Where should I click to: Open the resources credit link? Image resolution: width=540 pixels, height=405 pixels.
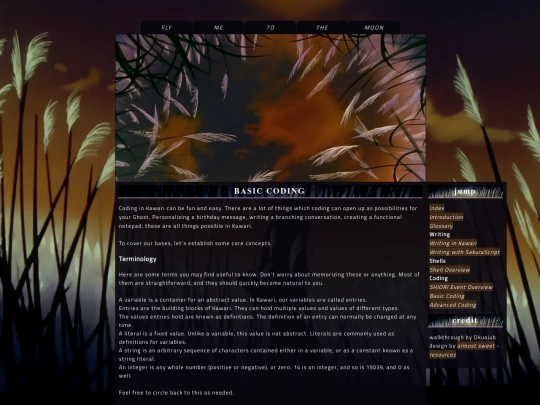point(443,355)
